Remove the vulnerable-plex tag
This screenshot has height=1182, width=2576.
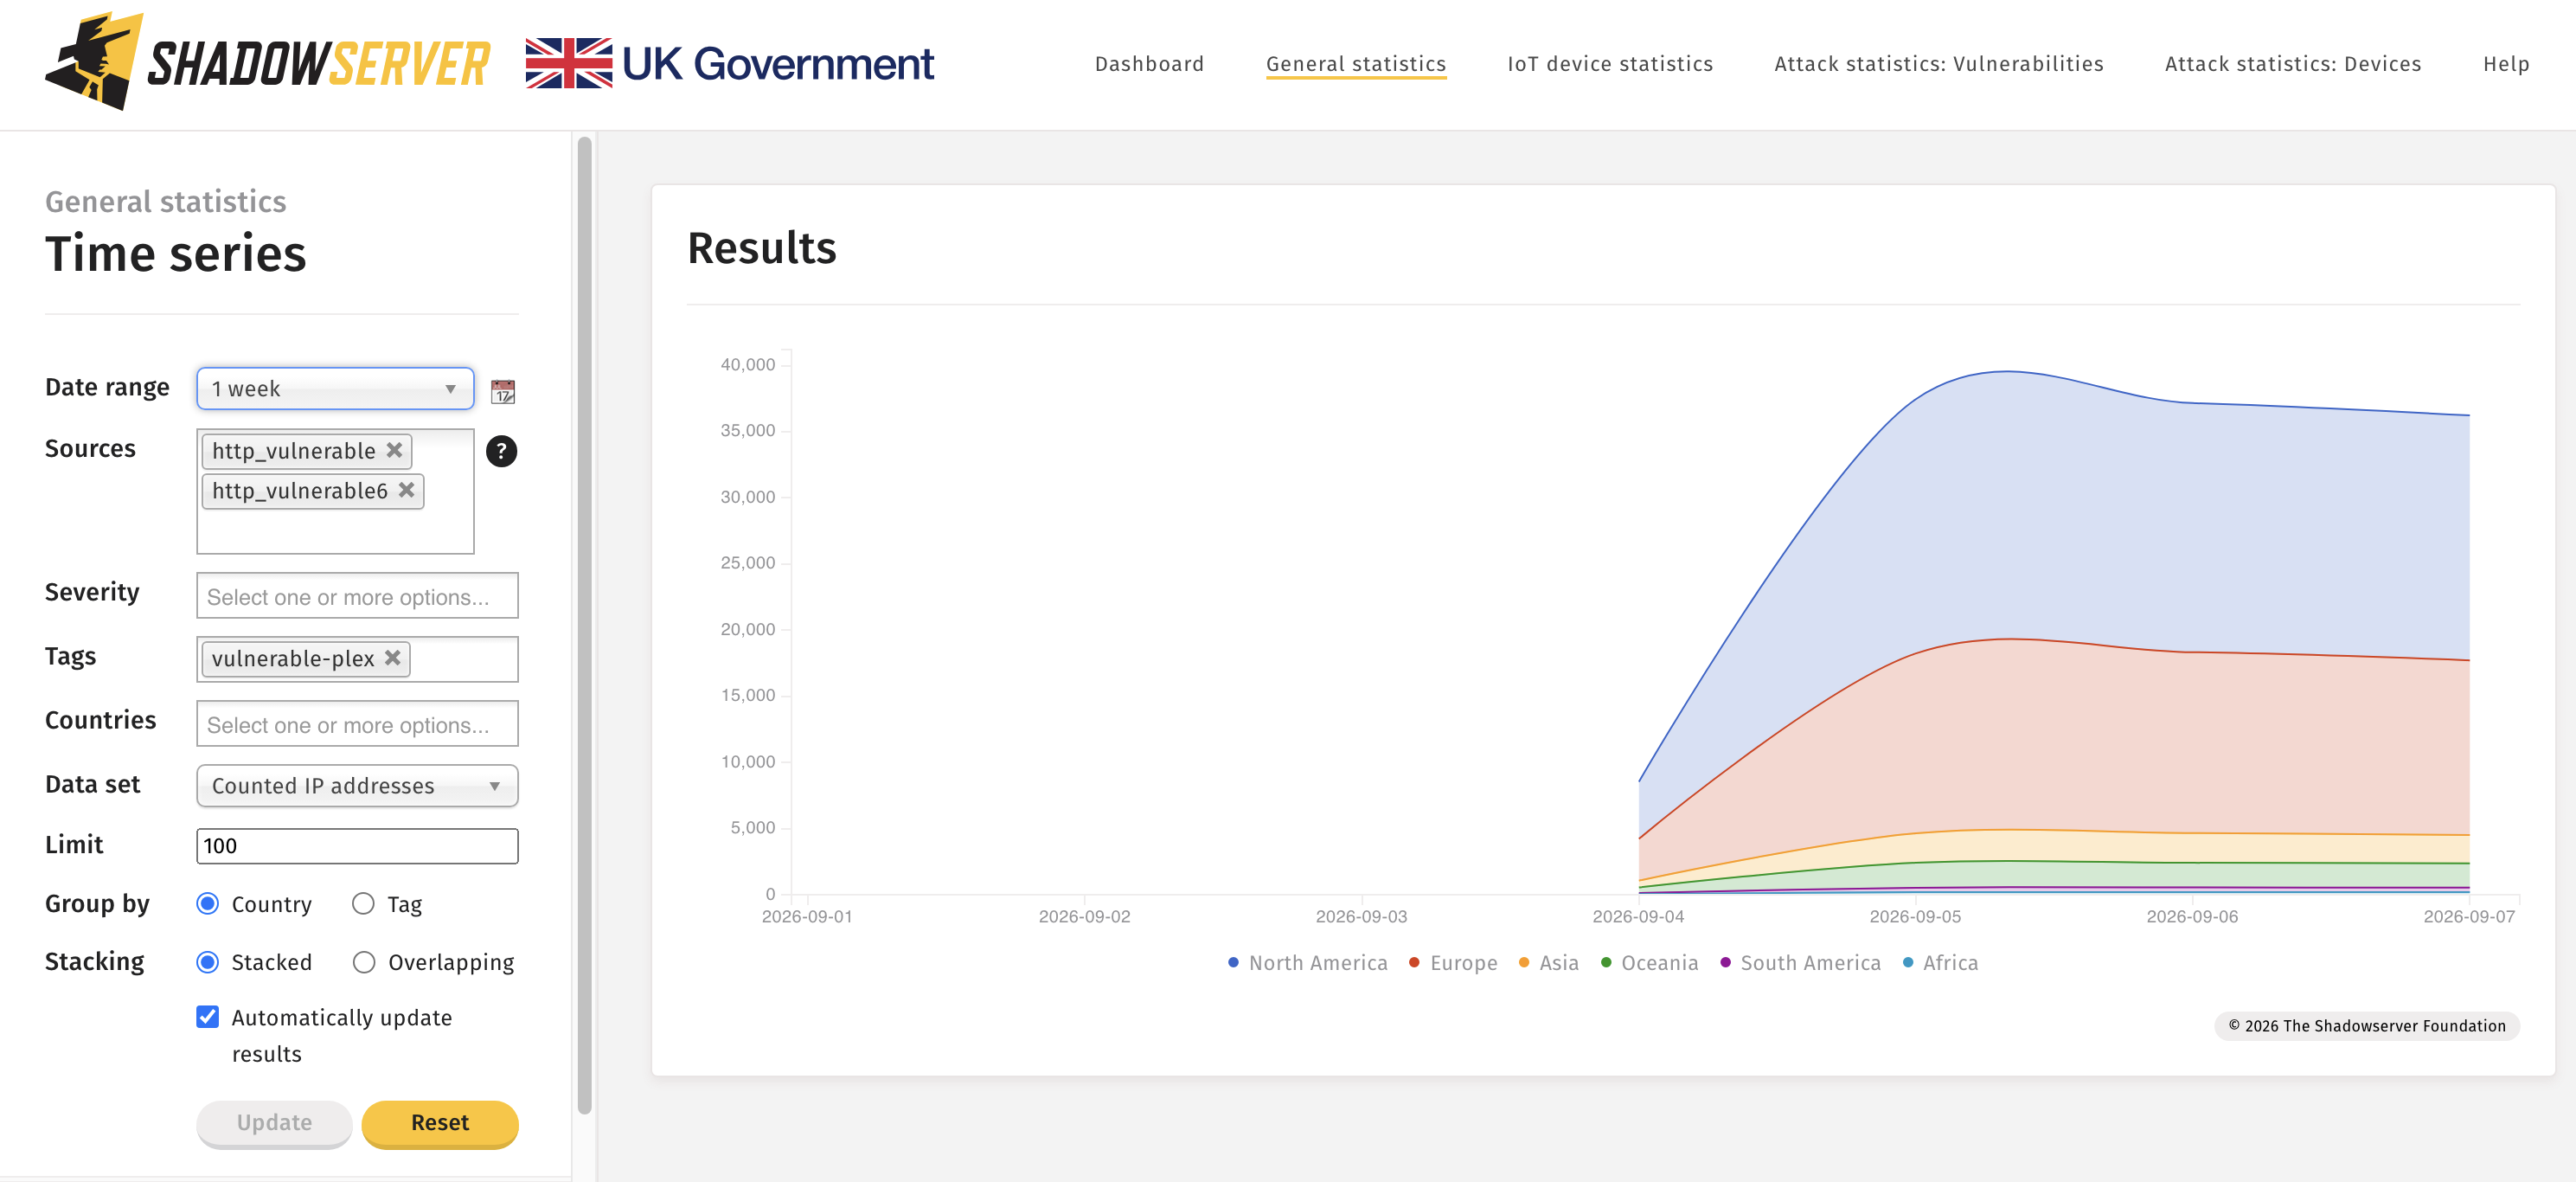[x=393, y=658]
